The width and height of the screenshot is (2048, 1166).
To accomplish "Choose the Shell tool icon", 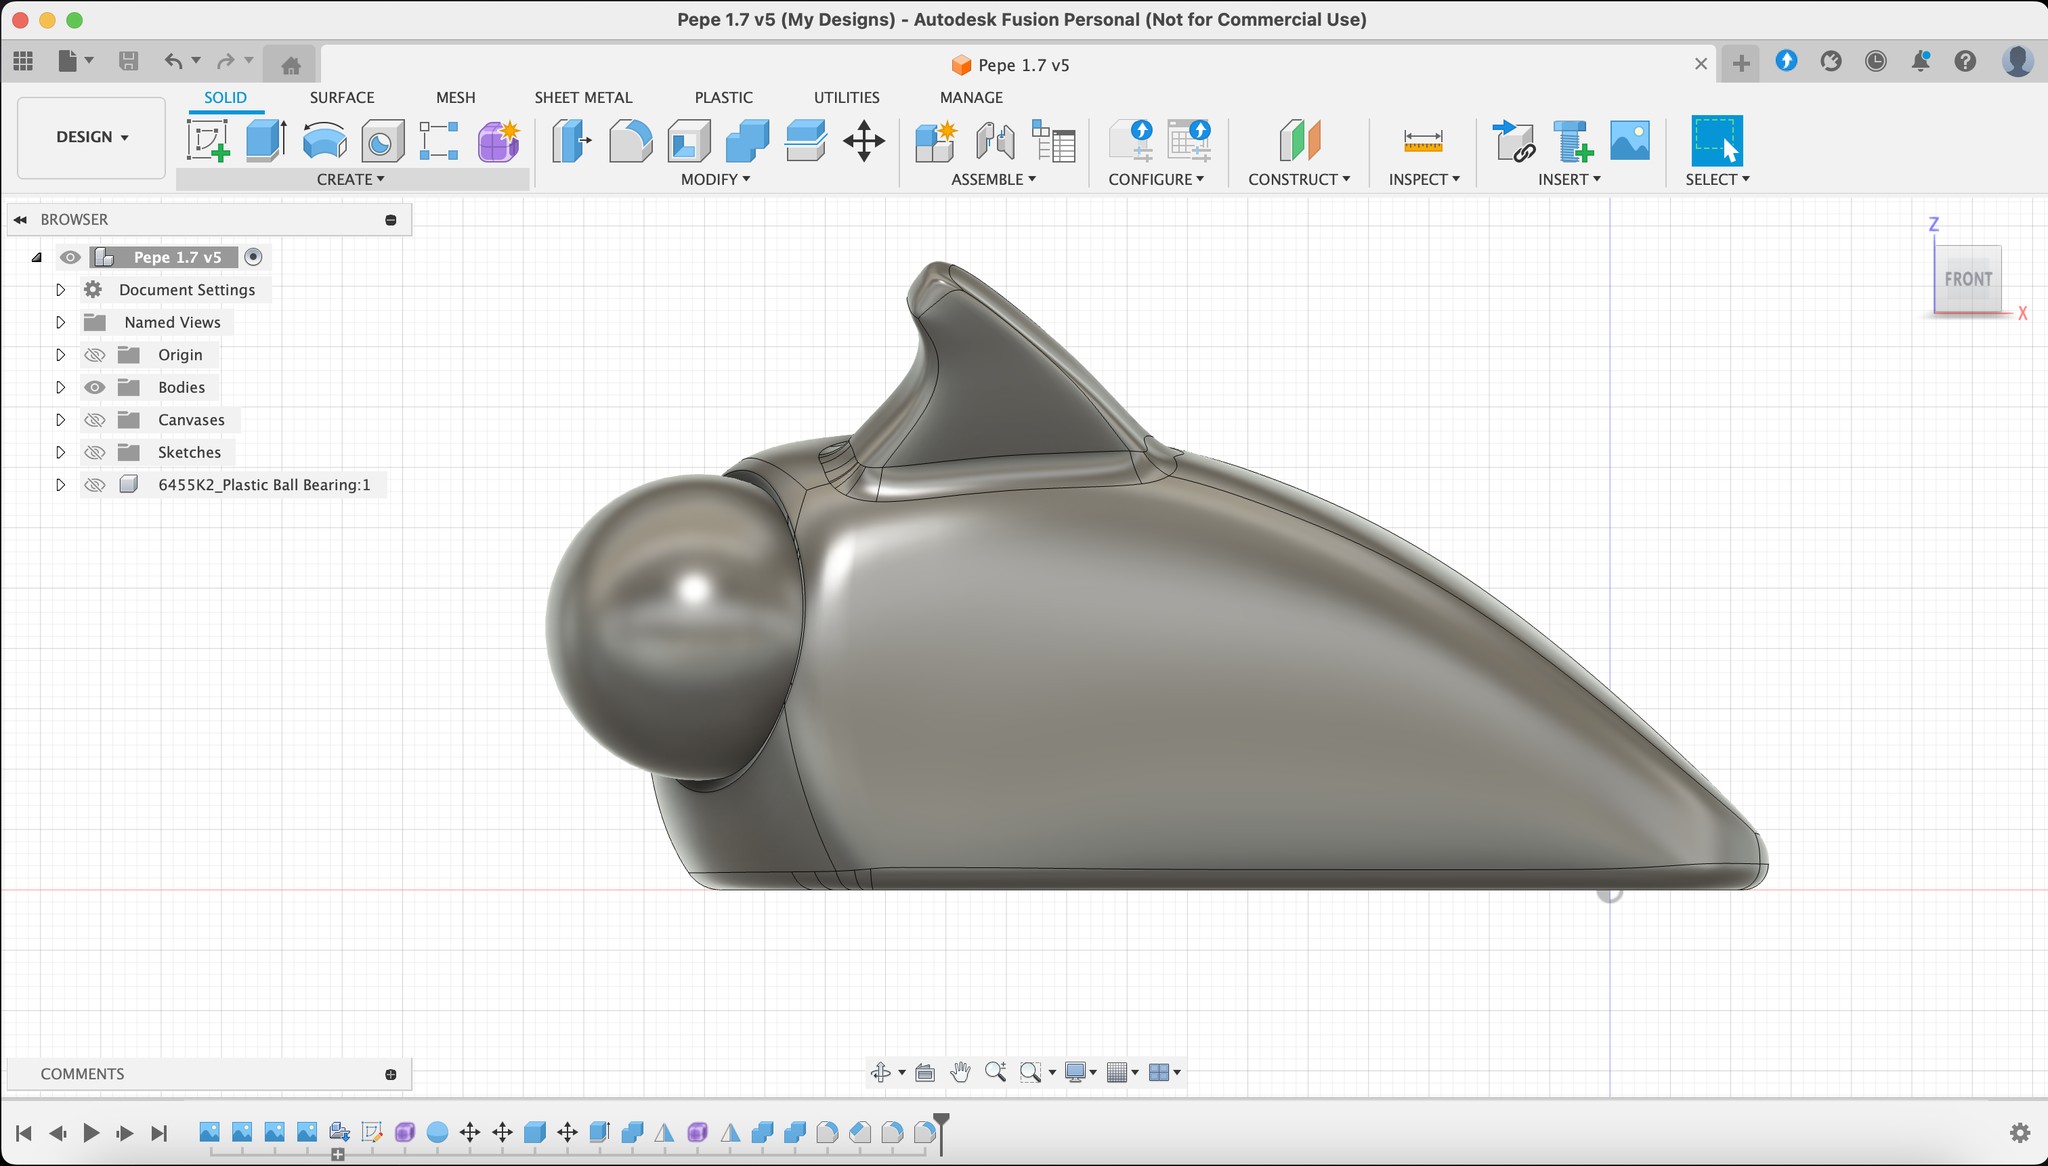I will [x=688, y=140].
